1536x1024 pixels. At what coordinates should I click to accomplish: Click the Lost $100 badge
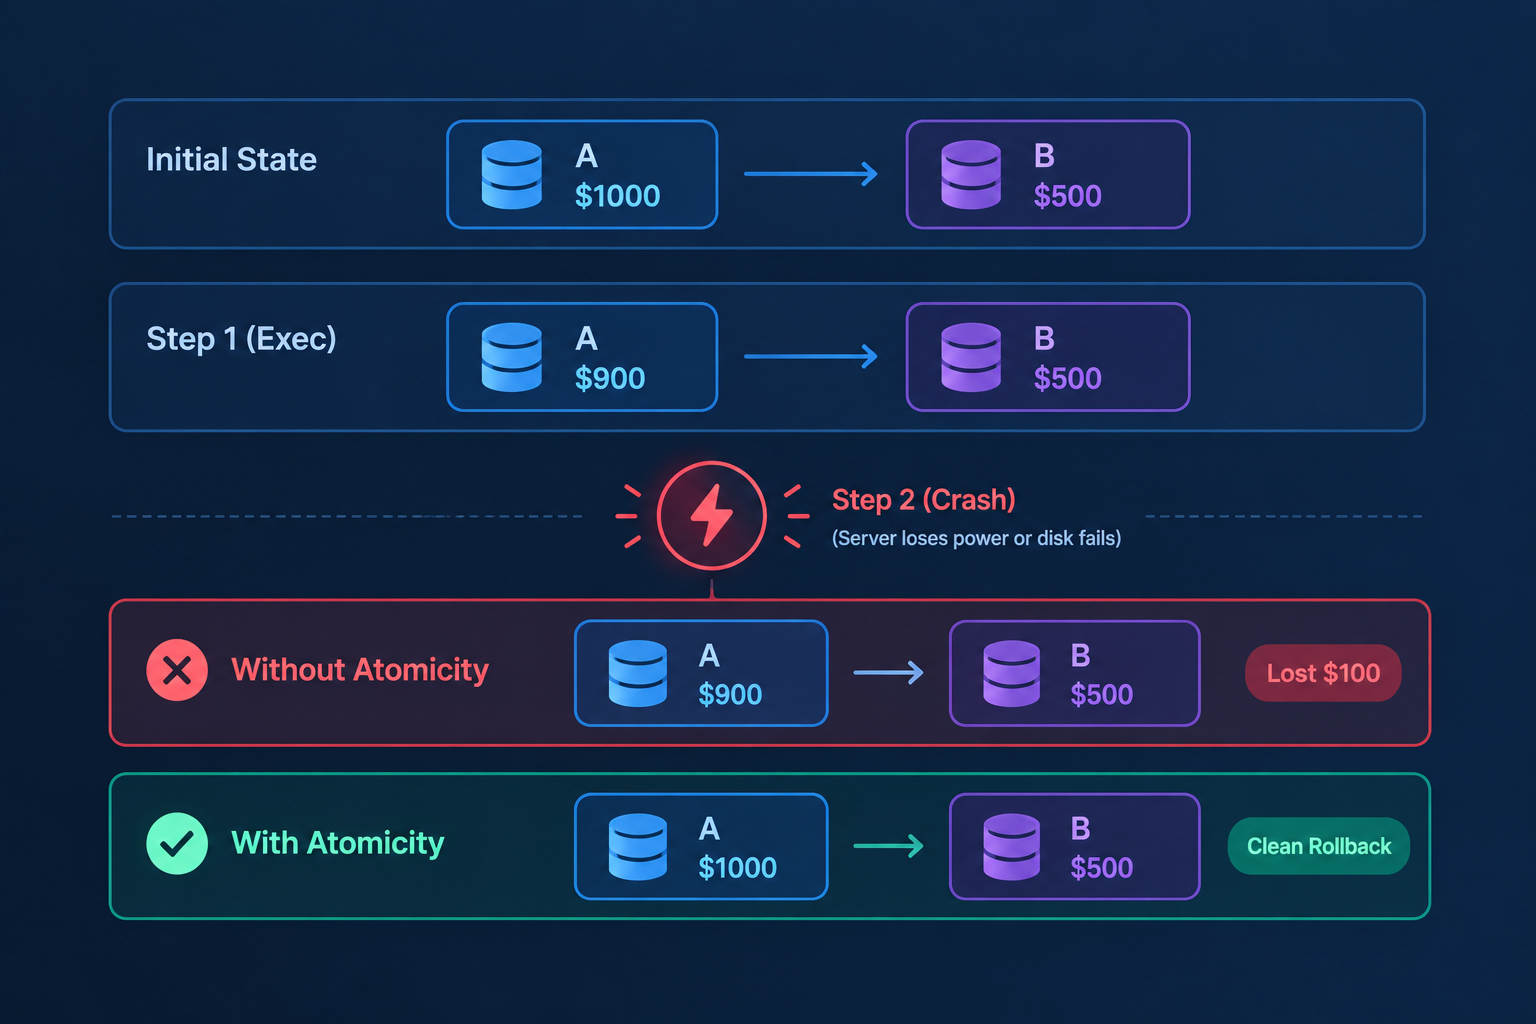[1323, 673]
